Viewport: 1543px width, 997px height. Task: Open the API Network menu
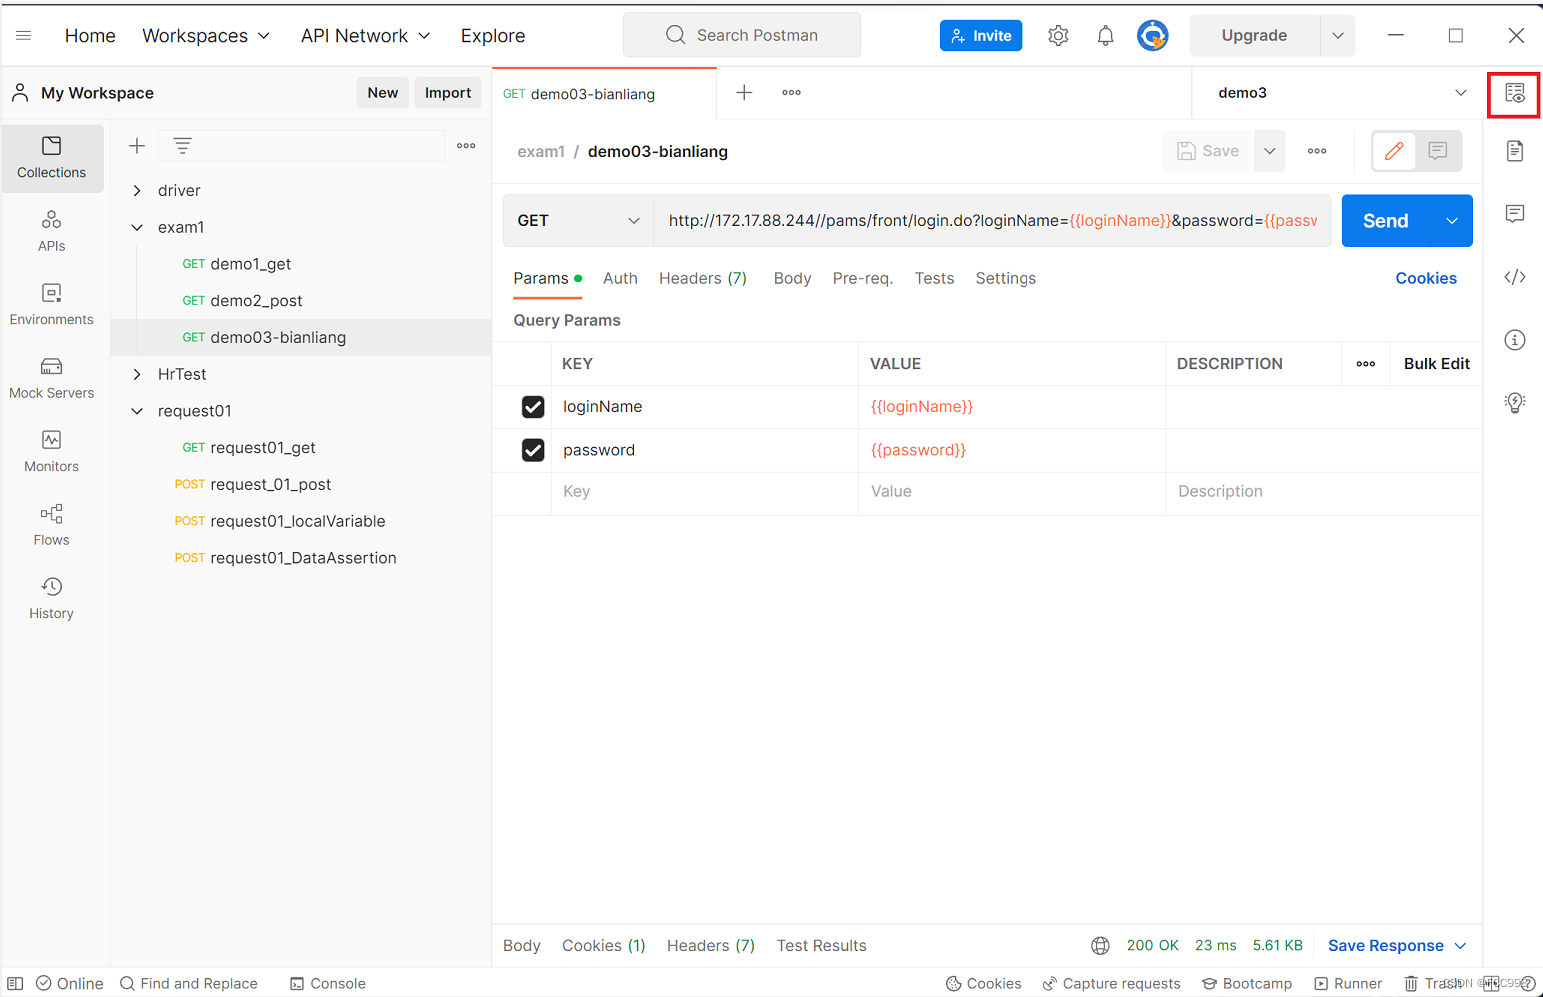coord(366,36)
